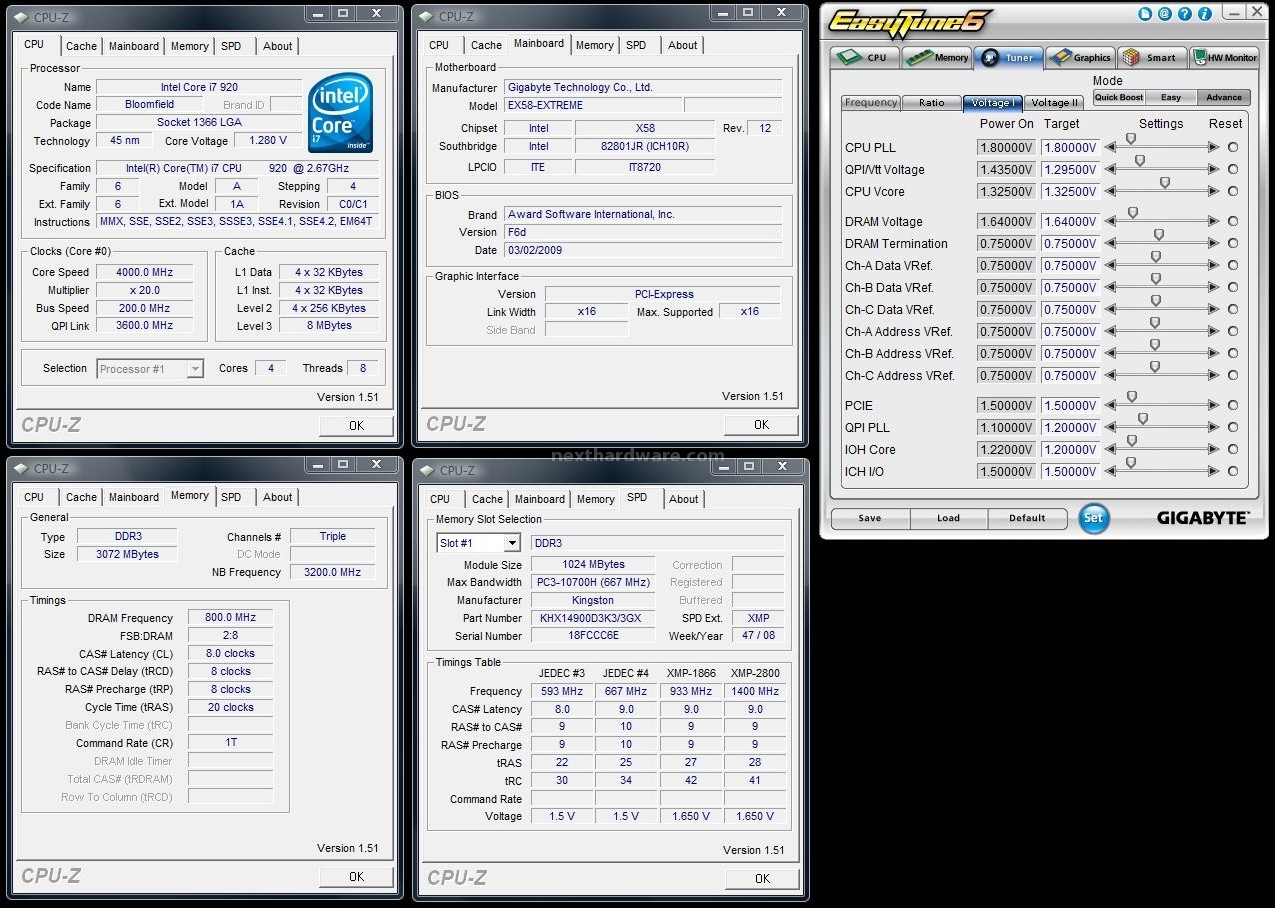Click the CPU-Z icon of the Memory window
The height and width of the screenshot is (908, 1275).
point(20,468)
